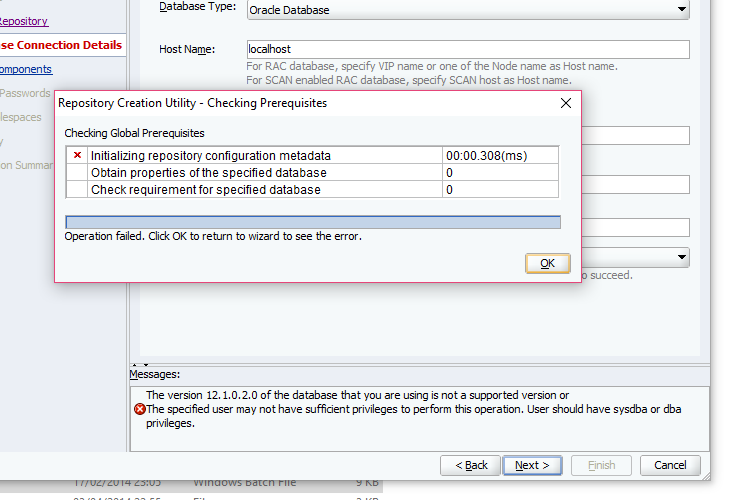
Task: Cancel the Repository Creation wizard
Action: pos(670,465)
